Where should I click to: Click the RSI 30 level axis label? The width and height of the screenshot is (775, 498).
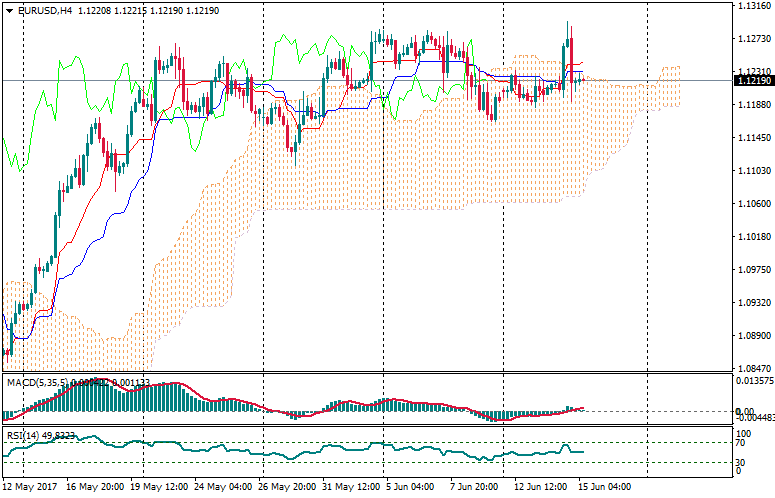740,462
